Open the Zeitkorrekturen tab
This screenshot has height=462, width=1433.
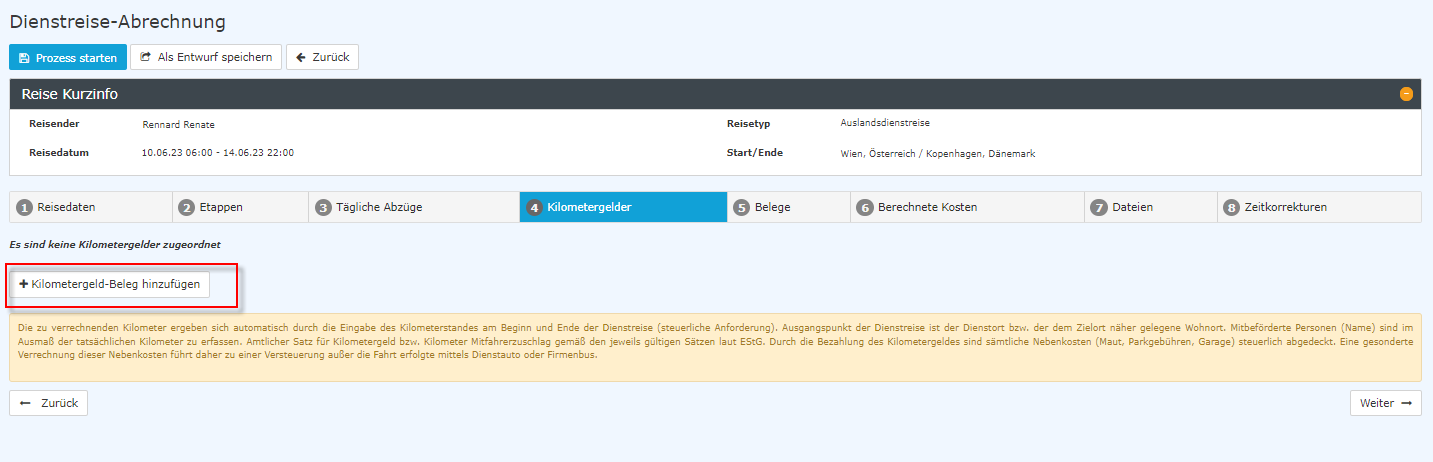pyautogui.click(x=1318, y=207)
